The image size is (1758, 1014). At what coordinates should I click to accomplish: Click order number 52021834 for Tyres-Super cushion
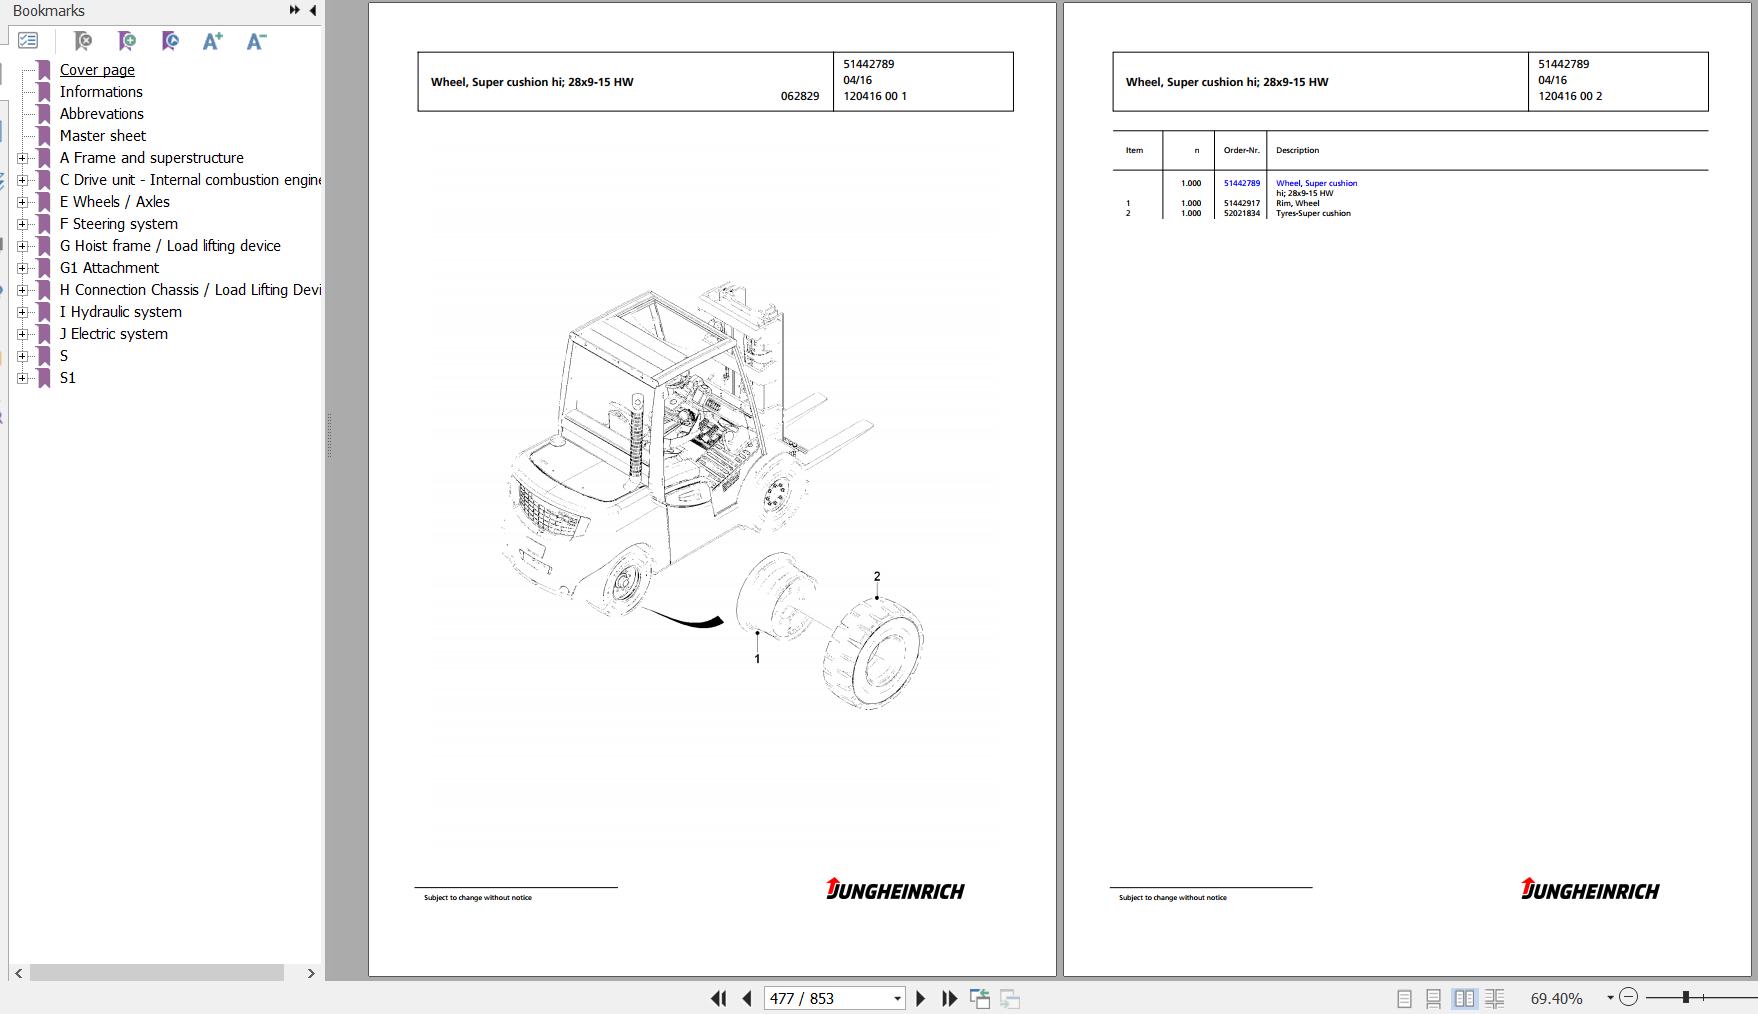[1242, 213]
